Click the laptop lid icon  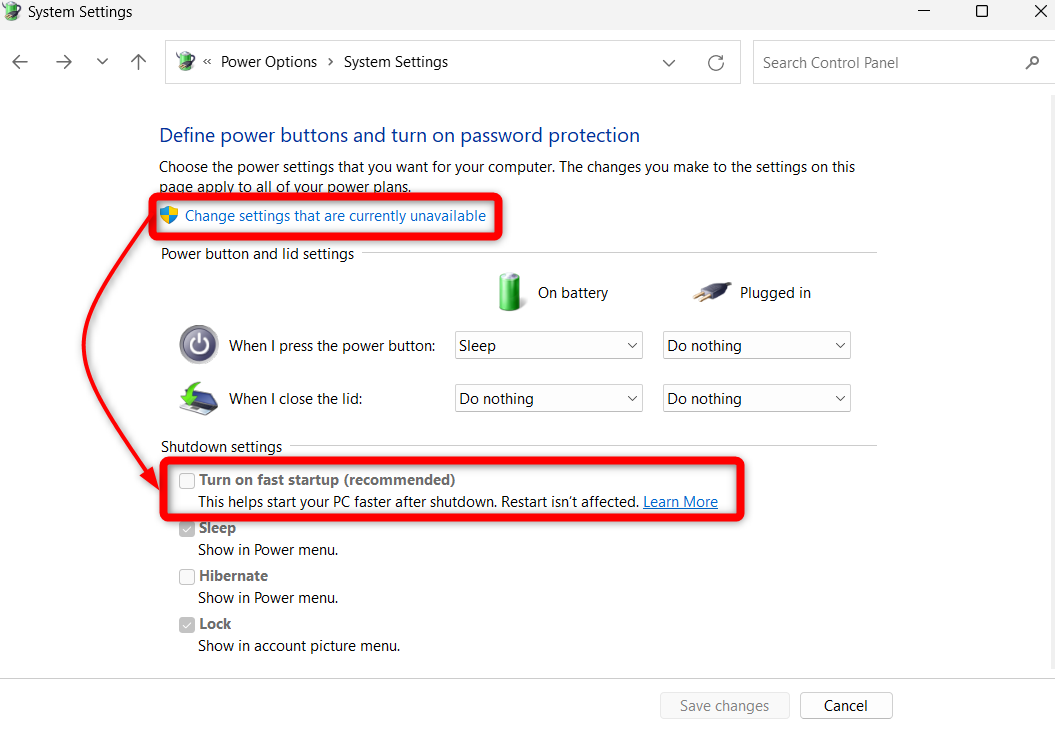pos(198,397)
